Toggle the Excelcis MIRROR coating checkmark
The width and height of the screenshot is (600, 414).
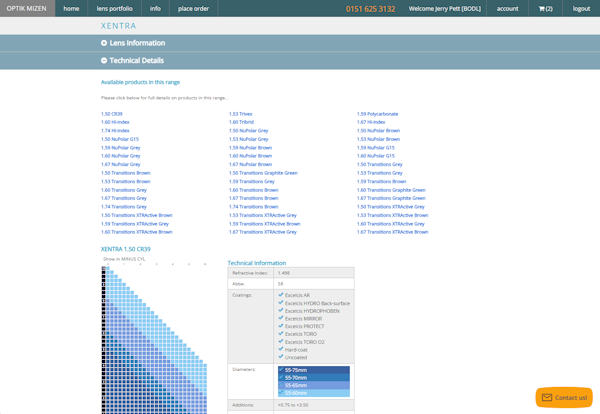[281, 318]
